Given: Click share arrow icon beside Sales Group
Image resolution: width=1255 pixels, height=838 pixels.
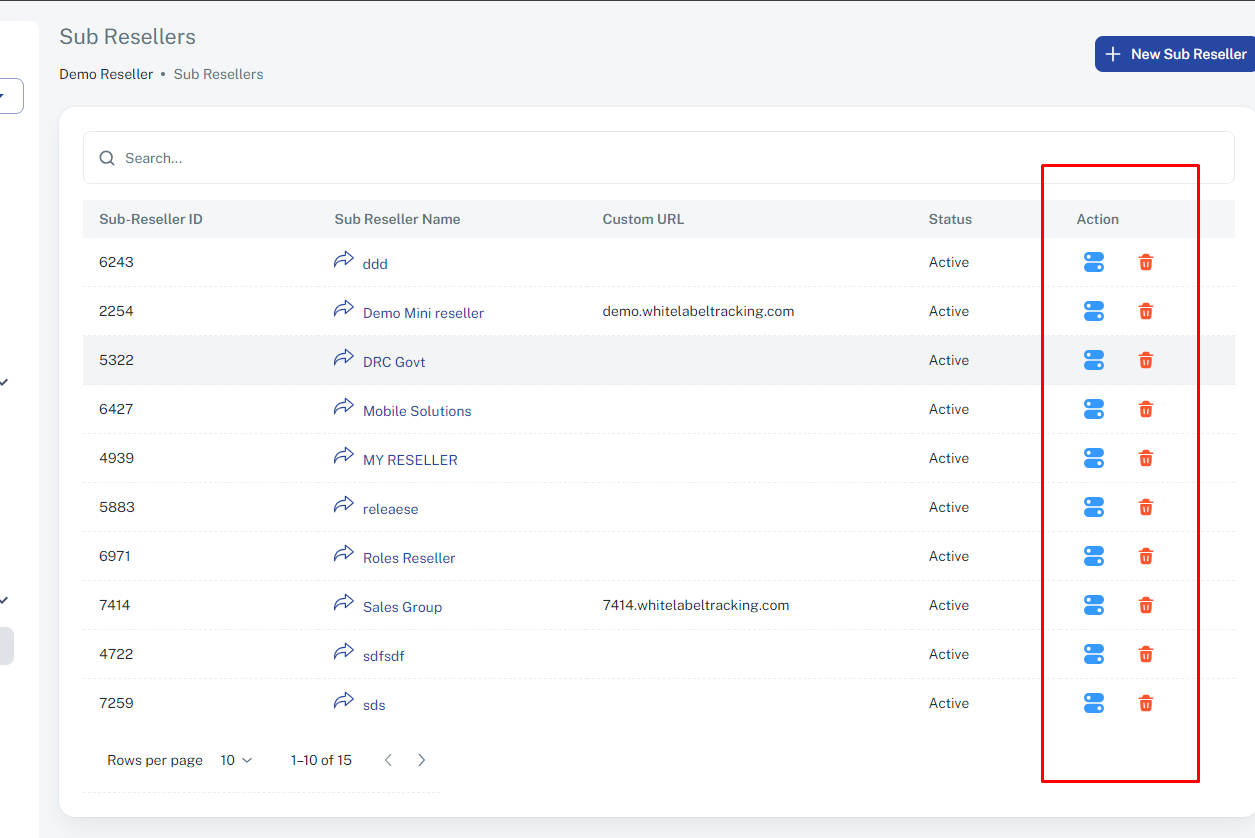Looking at the screenshot, I should (x=344, y=603).
